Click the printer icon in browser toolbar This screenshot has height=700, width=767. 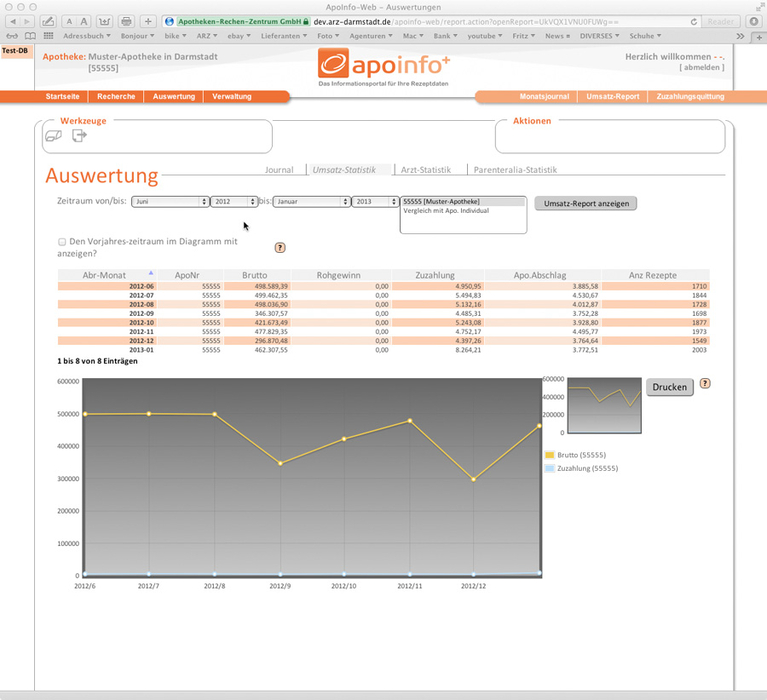coord(125,21)
